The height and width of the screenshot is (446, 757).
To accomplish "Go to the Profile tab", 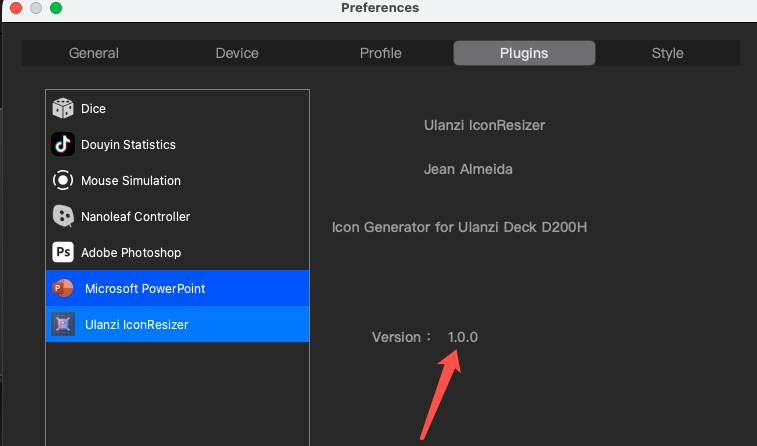I will coord(380,53).
